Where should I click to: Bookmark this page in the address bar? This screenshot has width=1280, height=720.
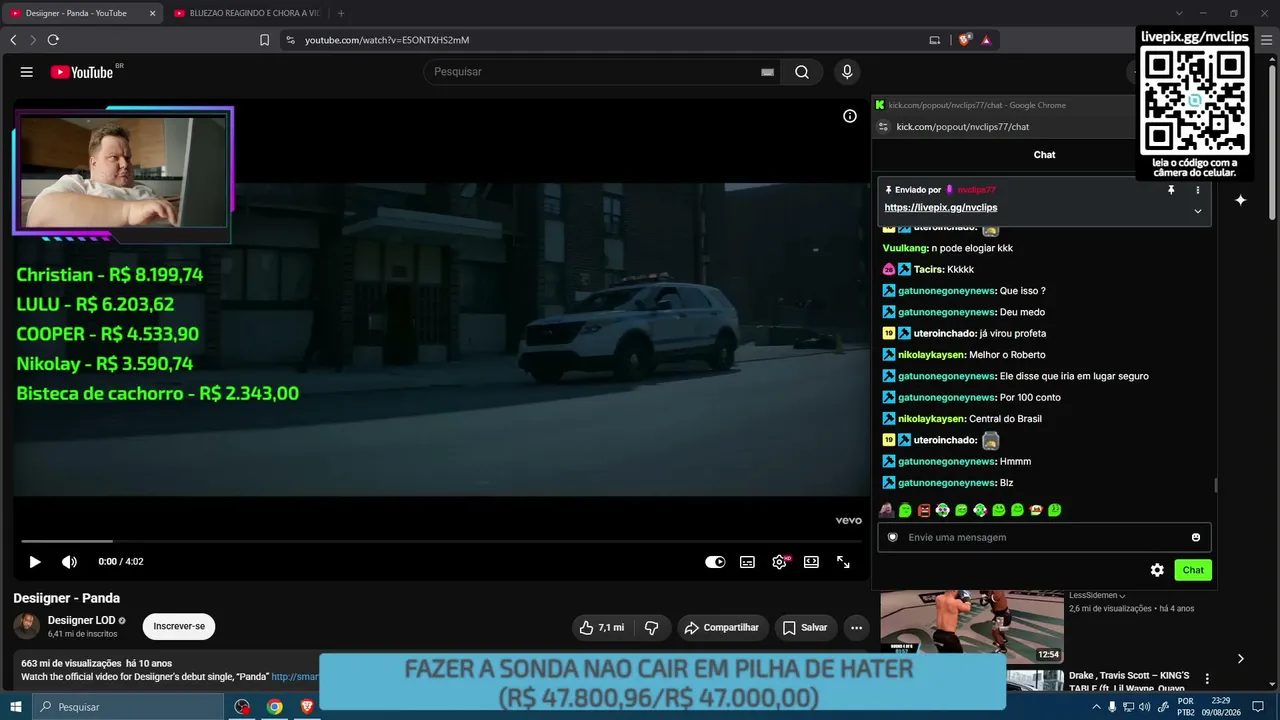265,40
